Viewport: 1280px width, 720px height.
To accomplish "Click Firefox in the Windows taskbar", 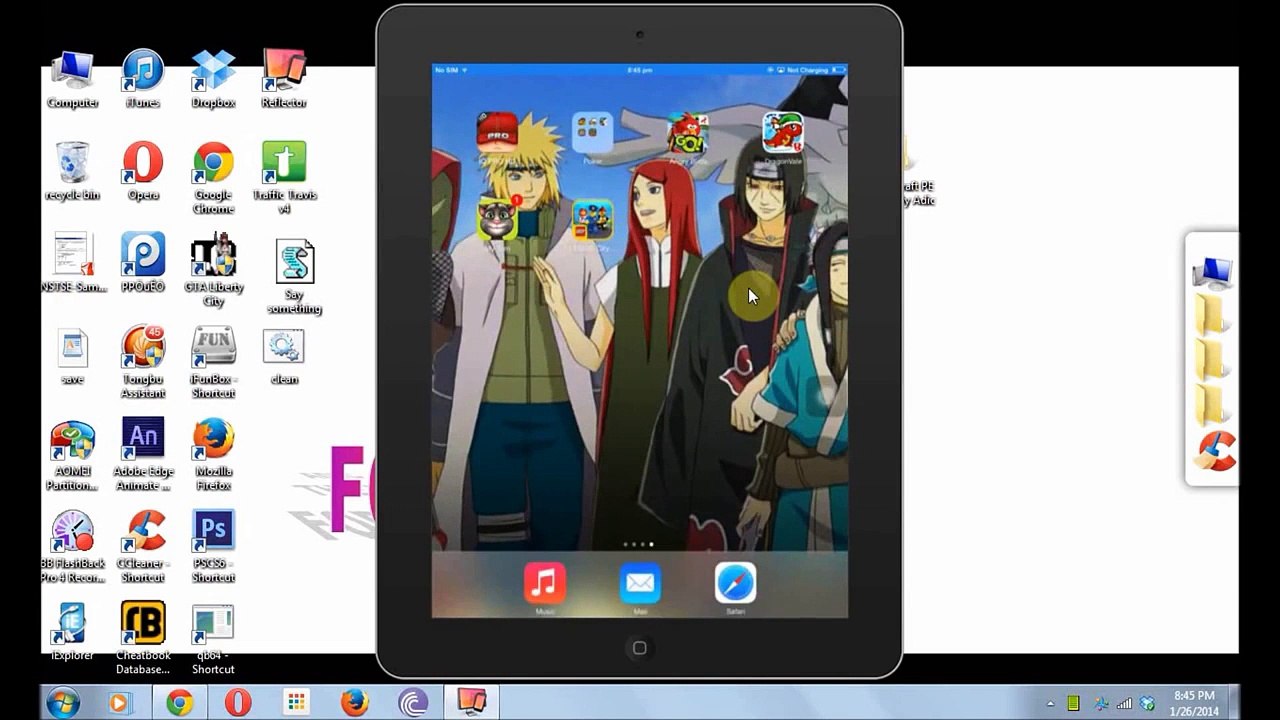I will coord(355,703).
